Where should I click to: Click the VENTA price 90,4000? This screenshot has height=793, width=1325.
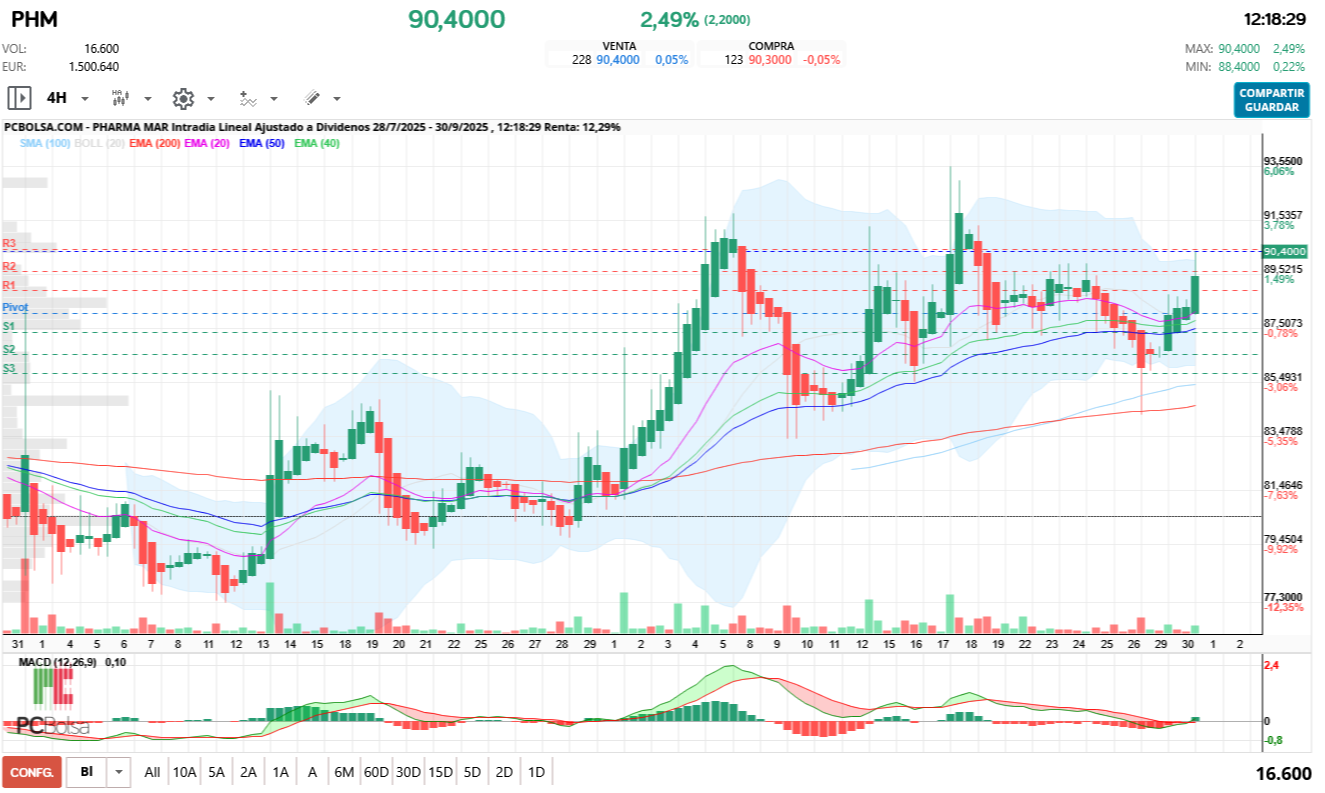(x=618, y=60)
